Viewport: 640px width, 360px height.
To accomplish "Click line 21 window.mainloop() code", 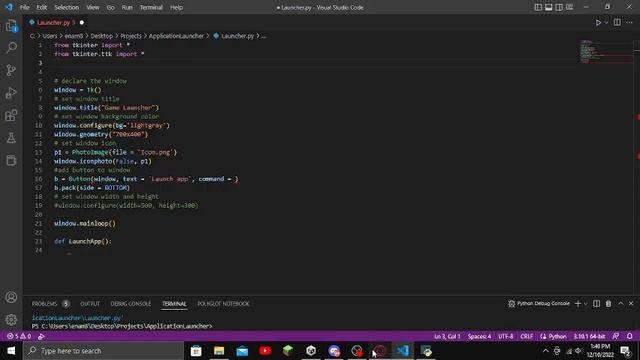I will tap(85, 223).
